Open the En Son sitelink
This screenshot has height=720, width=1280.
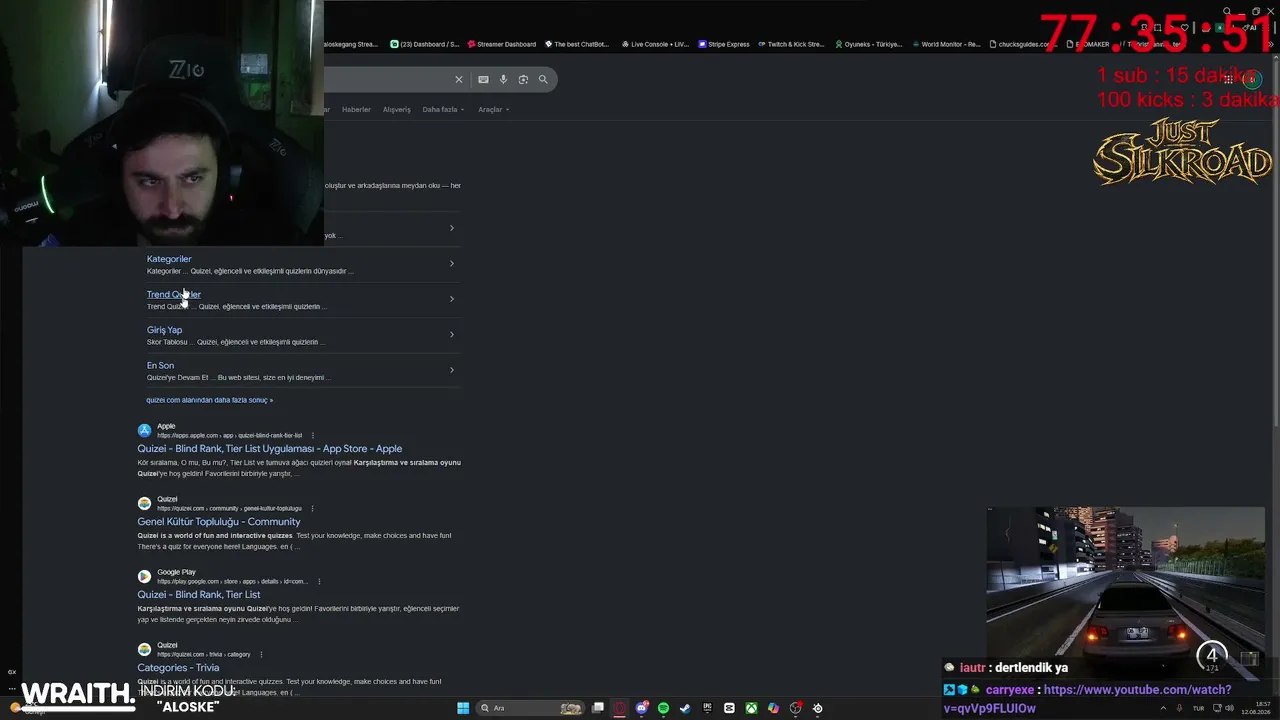[x=160, y=365]
